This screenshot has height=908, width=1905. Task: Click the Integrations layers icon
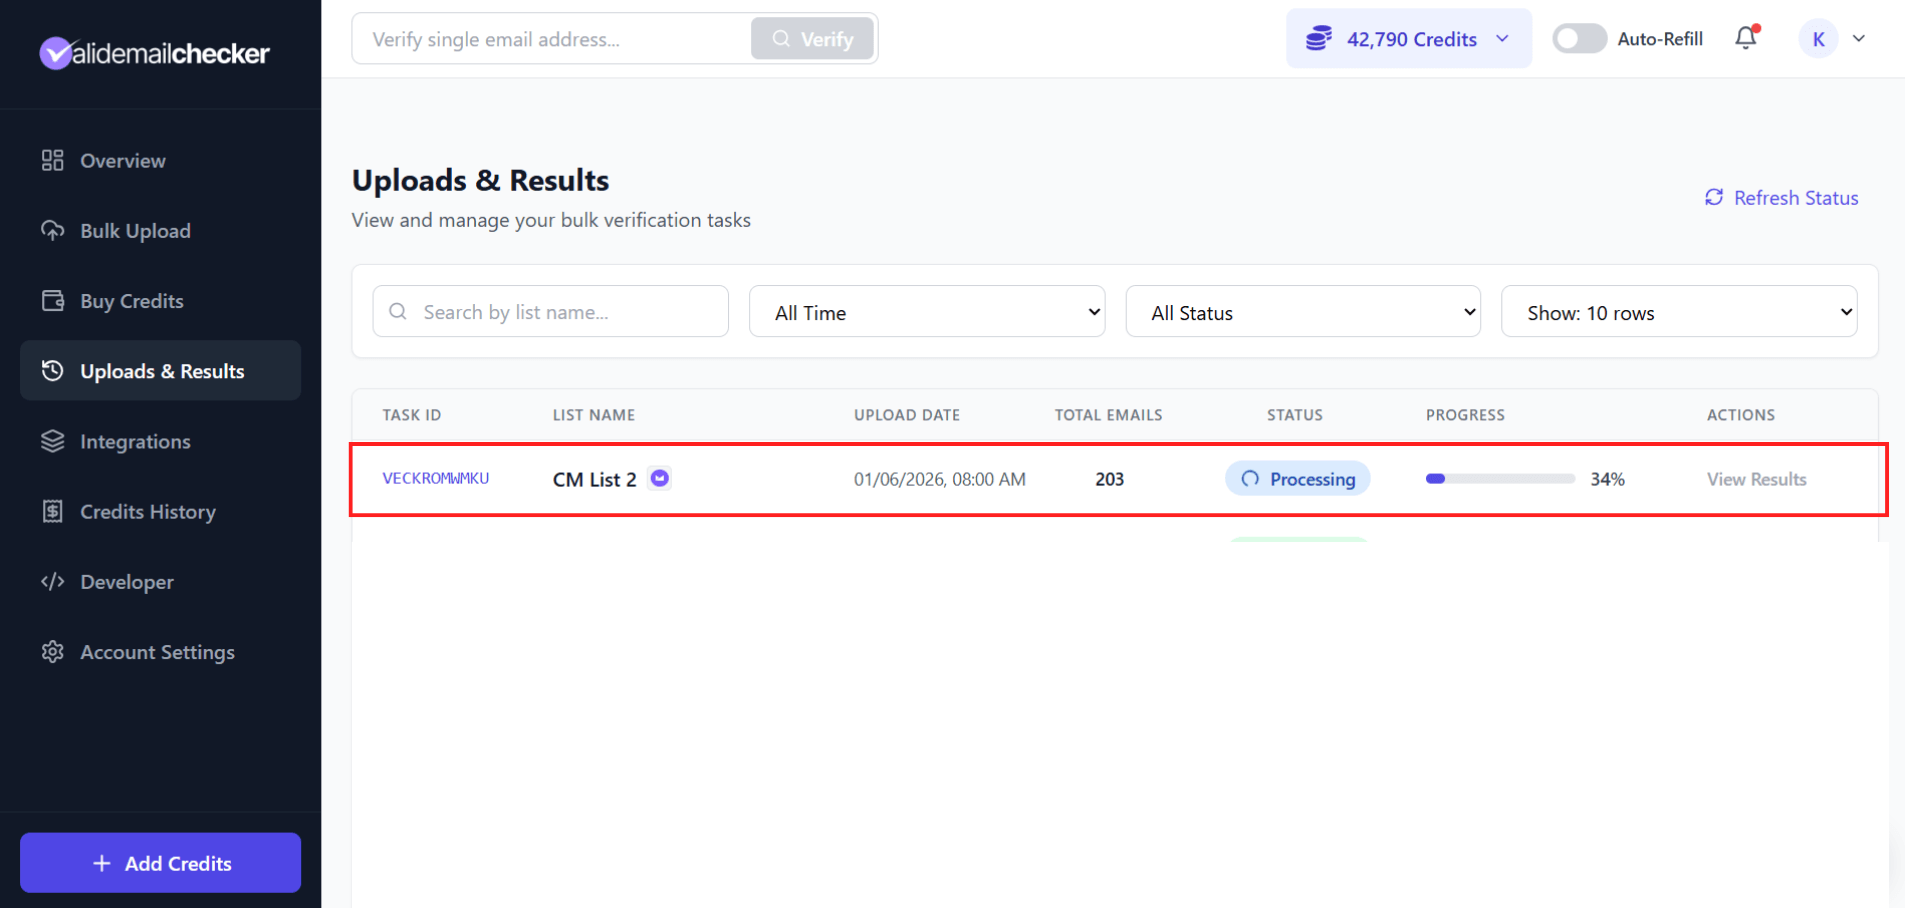[53, 441]
